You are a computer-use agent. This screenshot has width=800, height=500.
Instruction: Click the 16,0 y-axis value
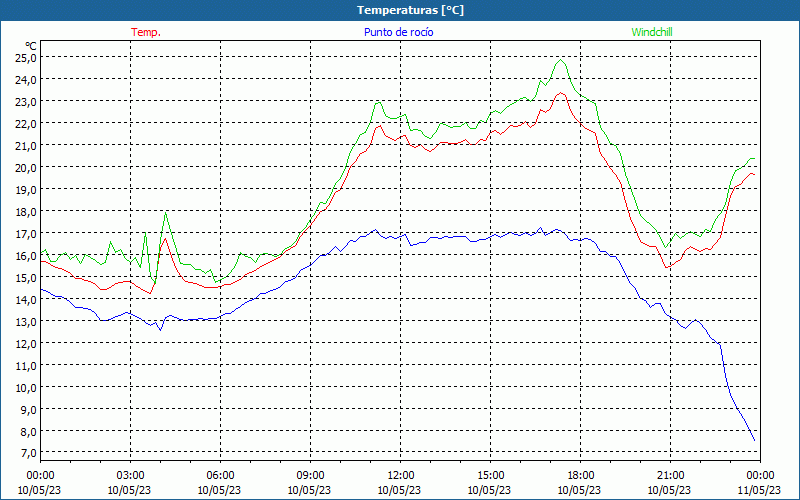pyautogui.click(x=26, y=256)
